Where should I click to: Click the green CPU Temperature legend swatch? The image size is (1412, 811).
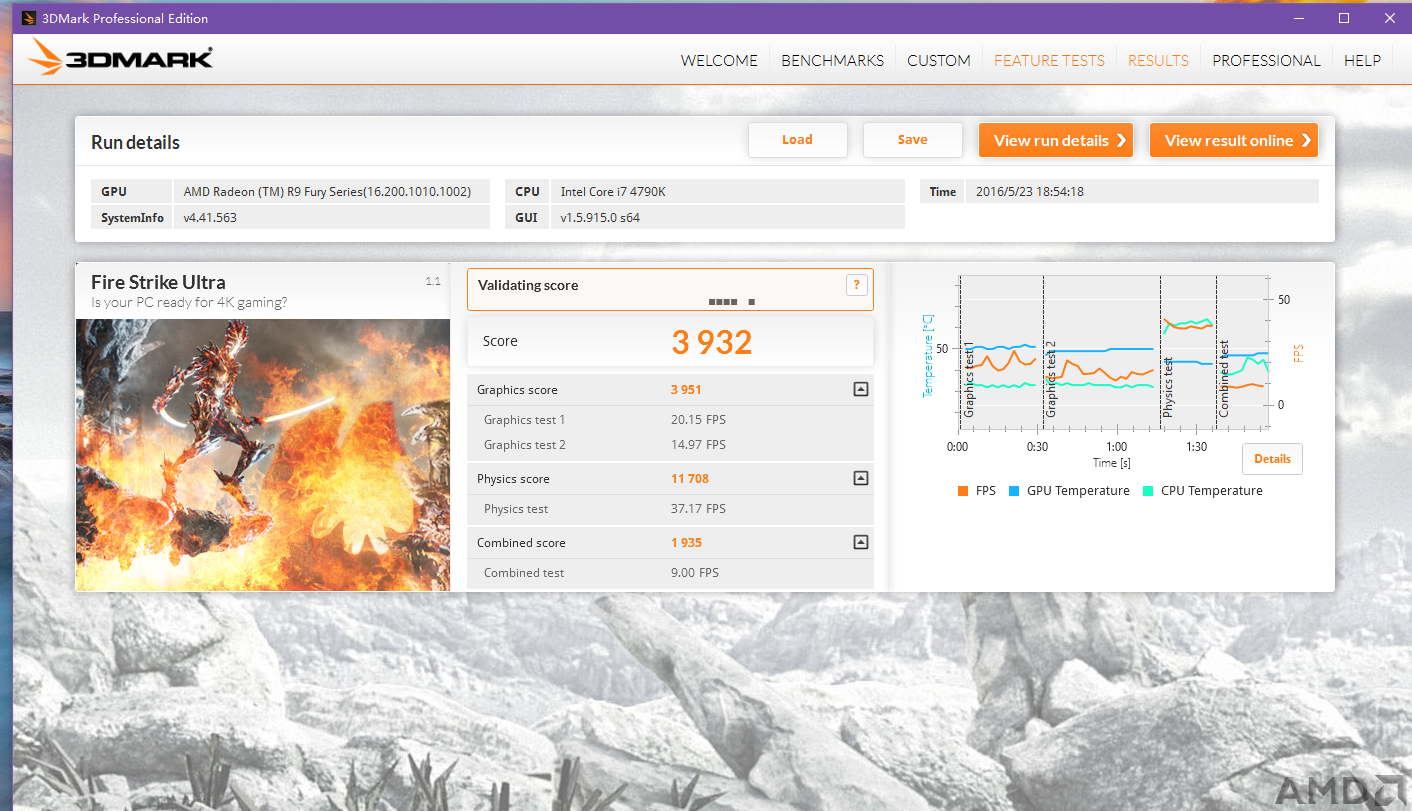coord(1147,491)
